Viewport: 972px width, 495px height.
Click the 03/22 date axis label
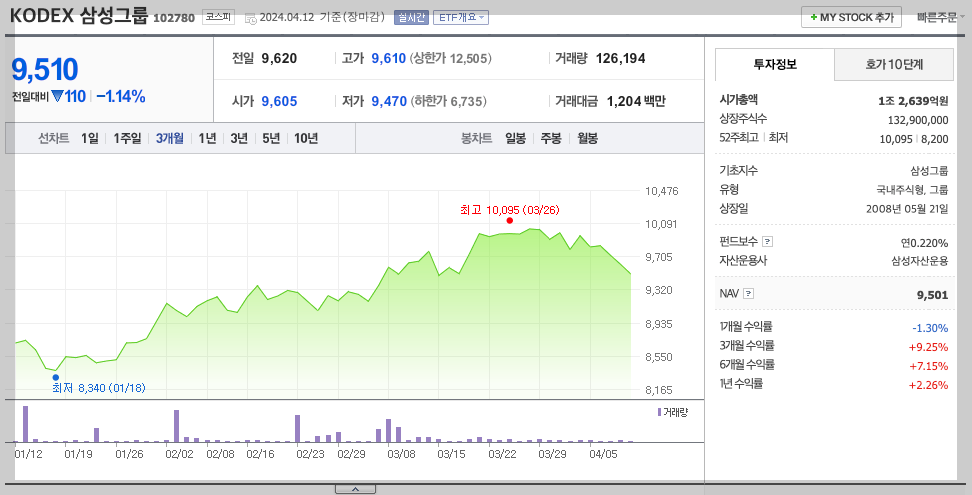click(x=502, y=454)
